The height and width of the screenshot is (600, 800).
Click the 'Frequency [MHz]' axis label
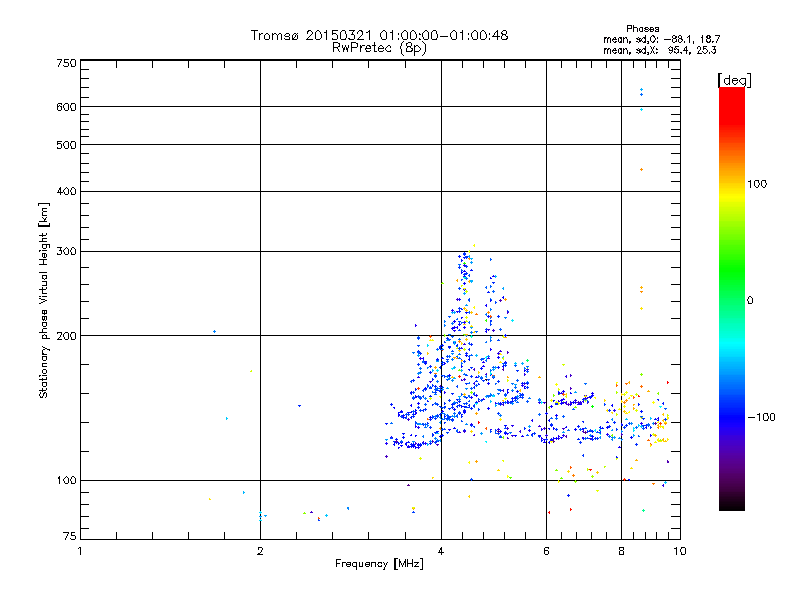(x=379, y=564)
